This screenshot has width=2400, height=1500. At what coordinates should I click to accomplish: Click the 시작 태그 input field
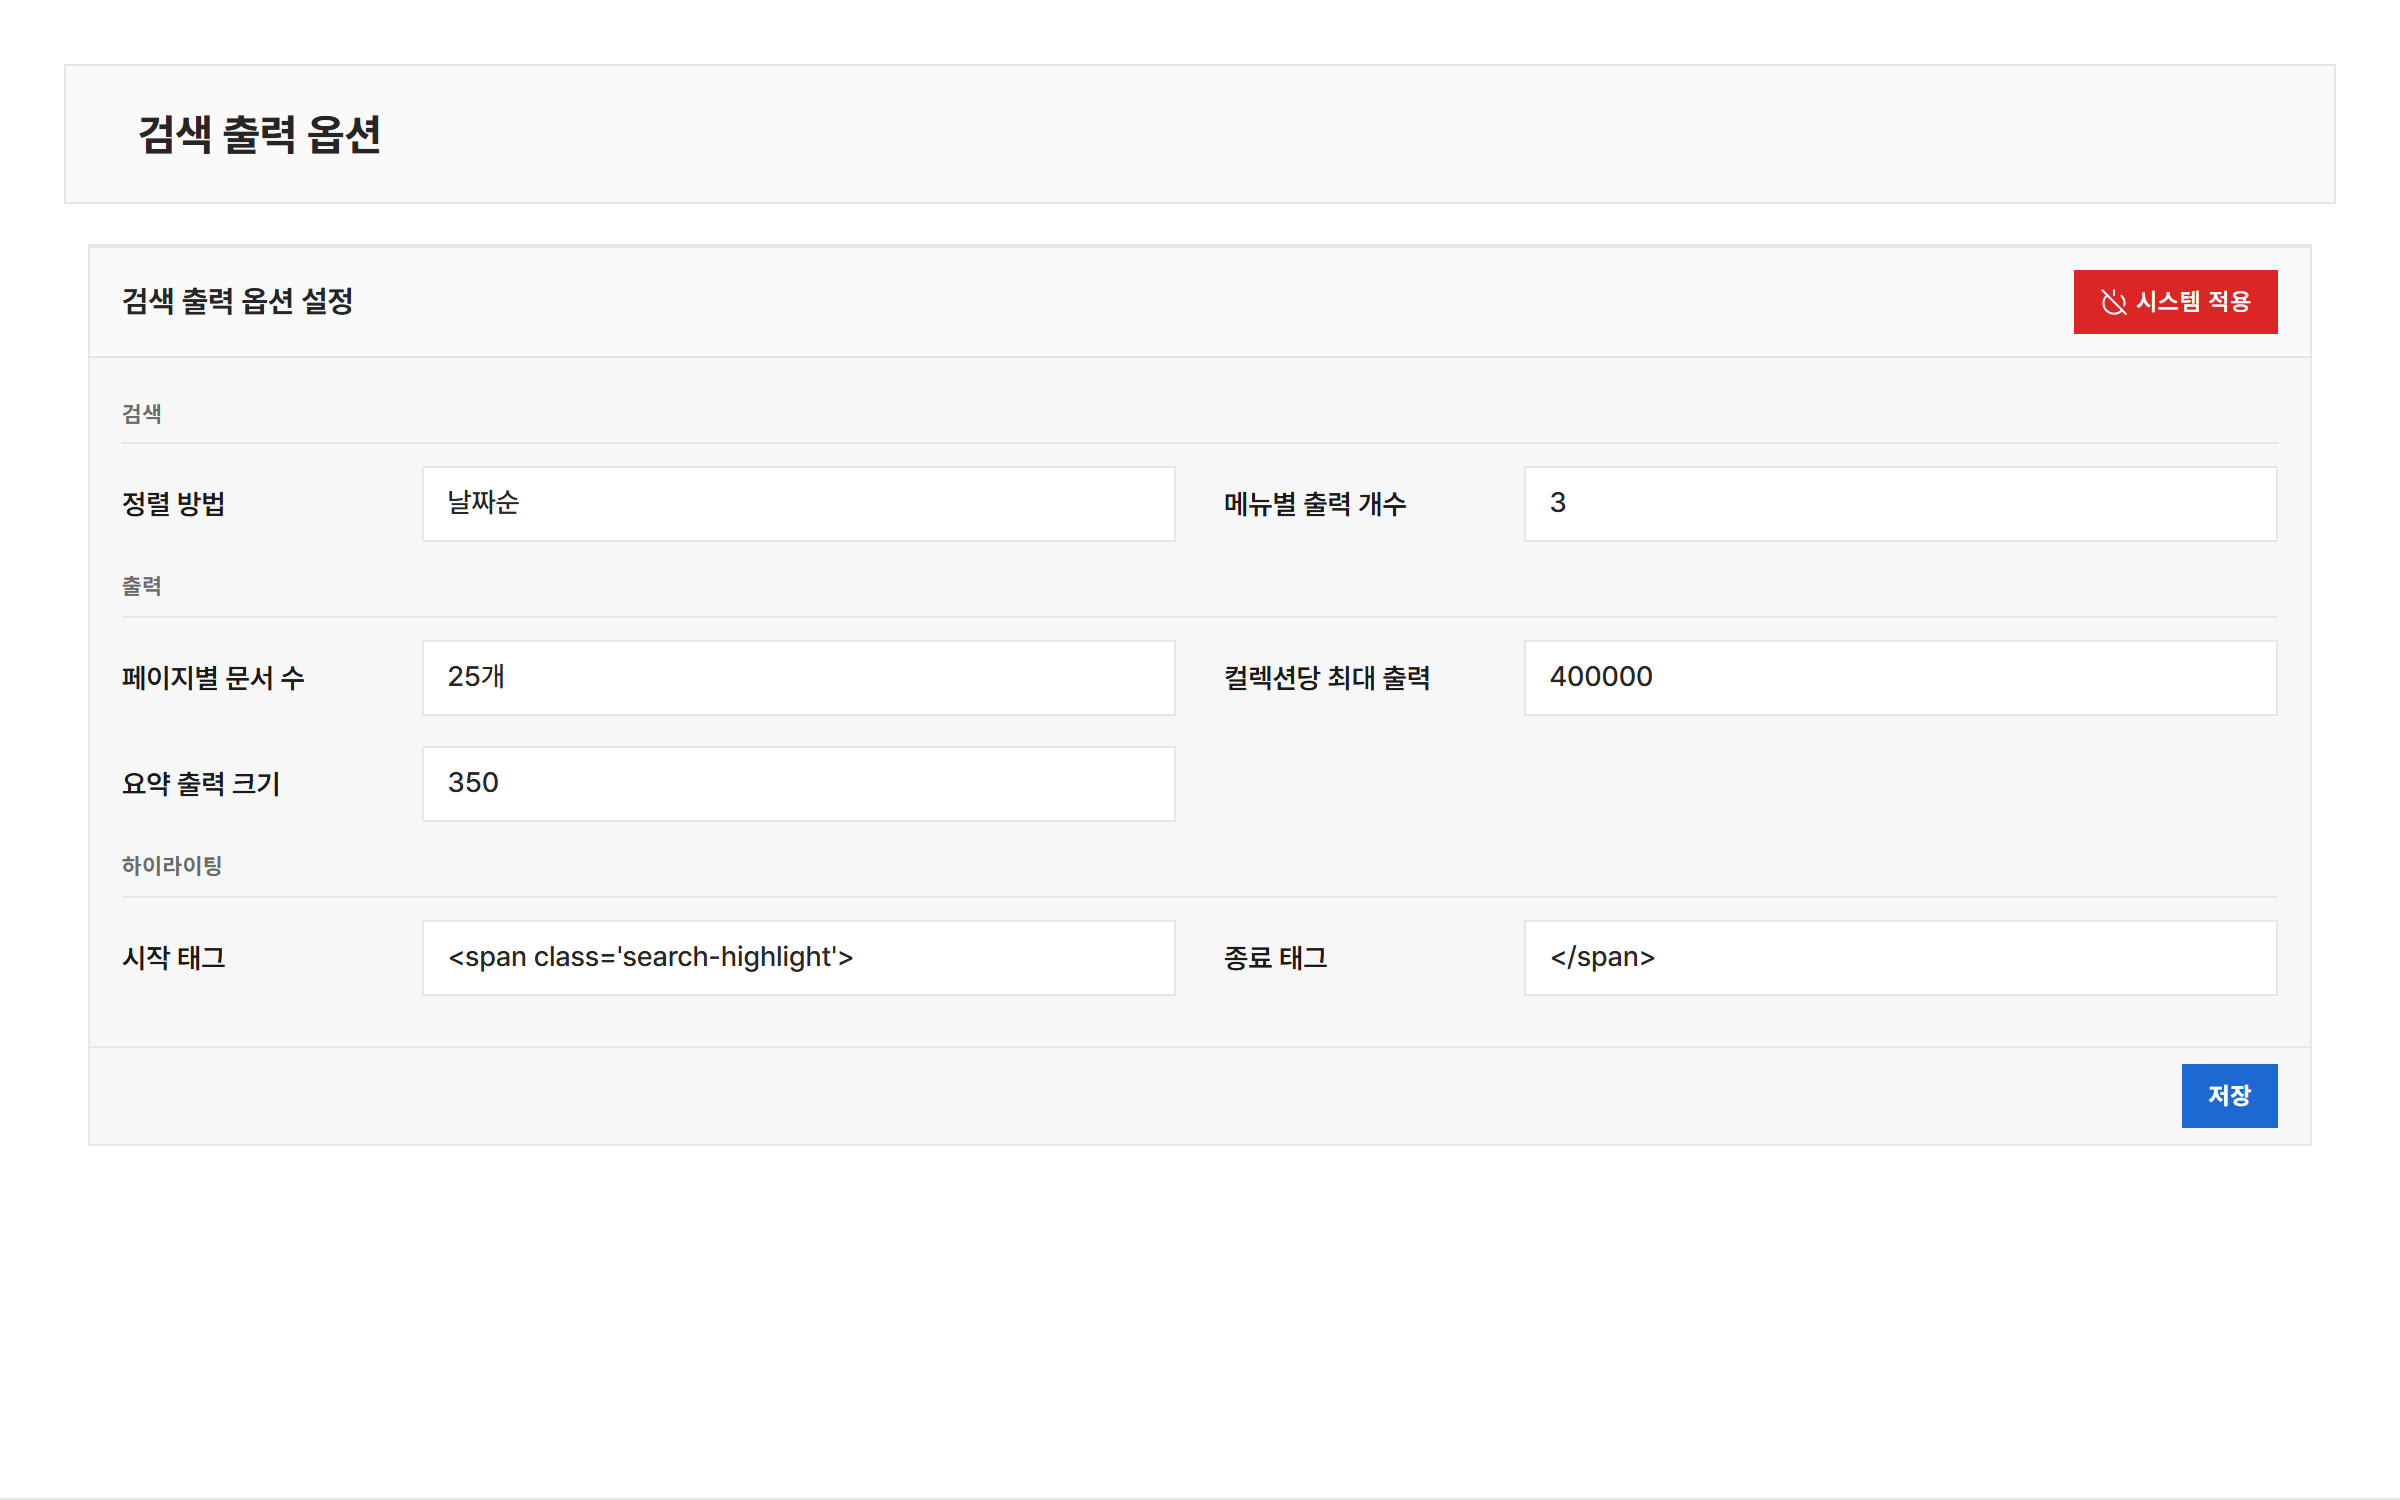tap(798, 958)
